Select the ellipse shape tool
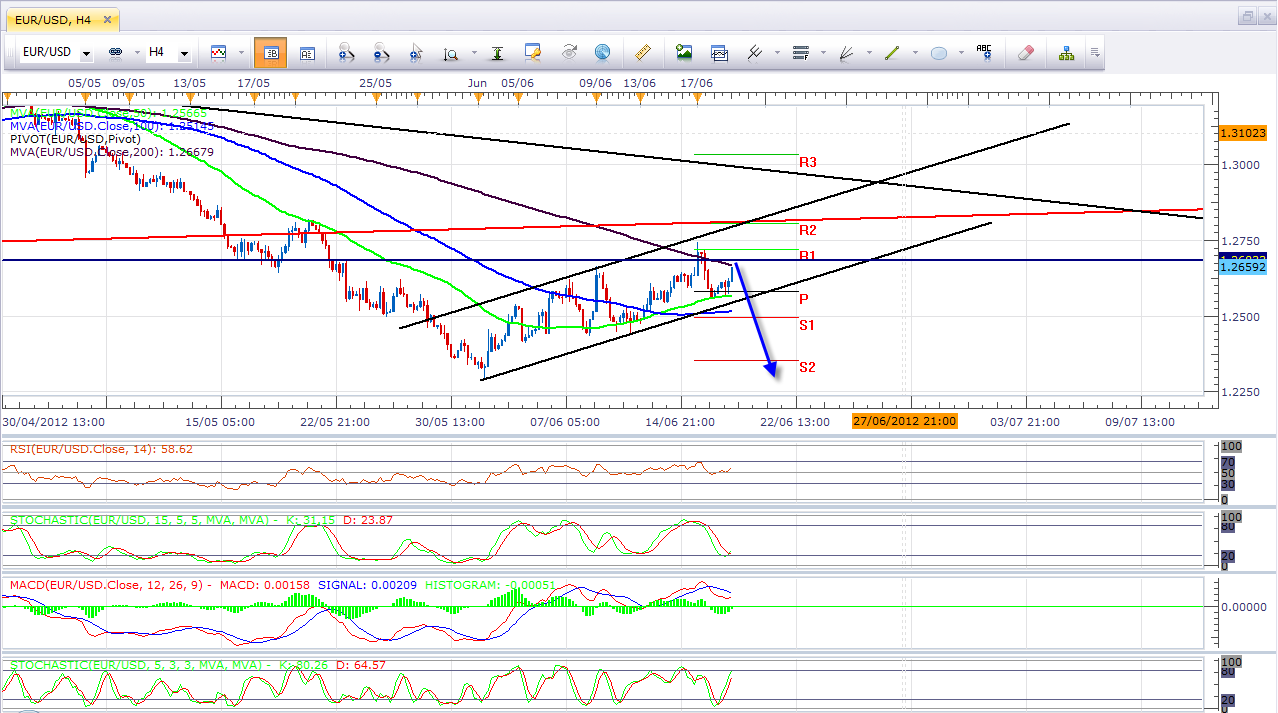This screenshot has height=713, width=1278. pyautogui.click(x=939, y=52)
